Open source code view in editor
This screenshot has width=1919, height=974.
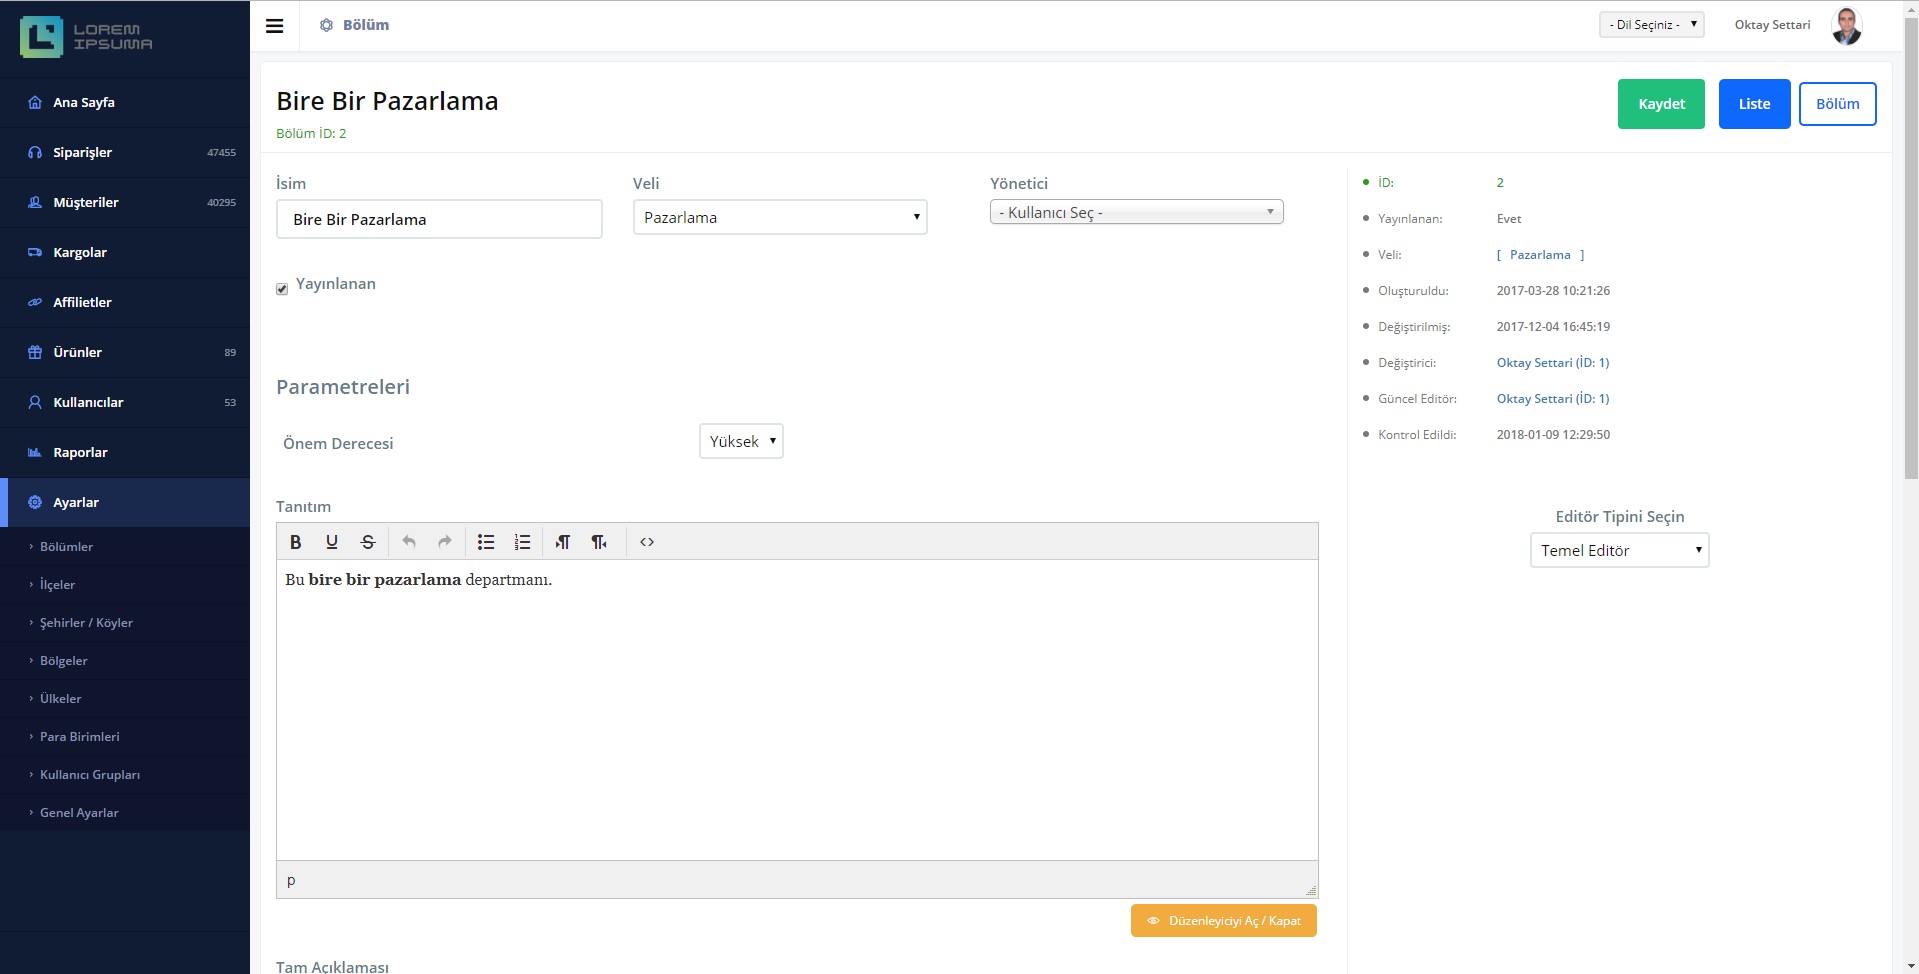[x=647, y=542]
